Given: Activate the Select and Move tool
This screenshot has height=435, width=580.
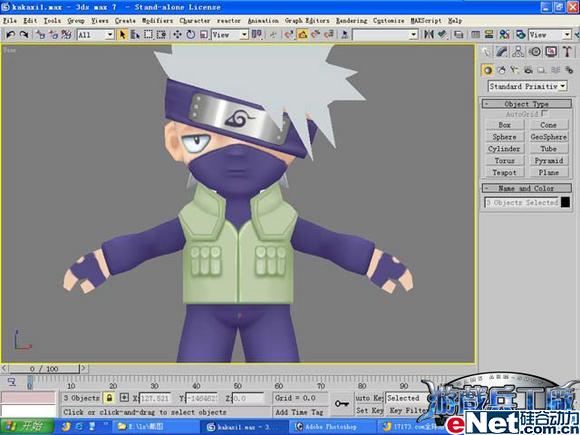Looking at the screenshot, I should pyautogui.click(x=177, y=35).
